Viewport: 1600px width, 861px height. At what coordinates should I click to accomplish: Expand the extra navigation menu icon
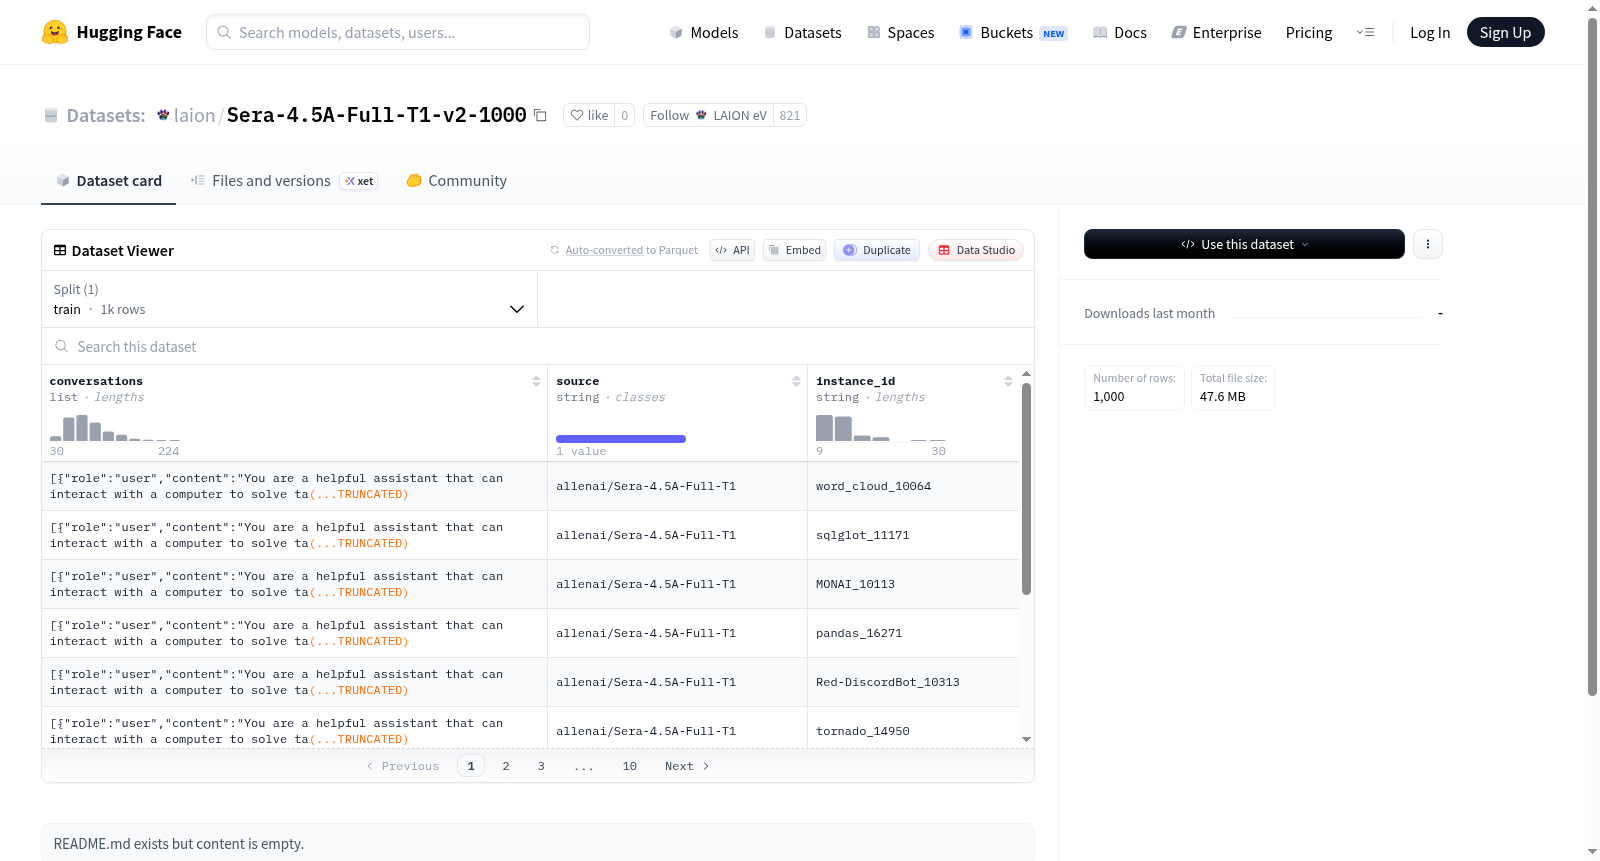[1365, 32]
